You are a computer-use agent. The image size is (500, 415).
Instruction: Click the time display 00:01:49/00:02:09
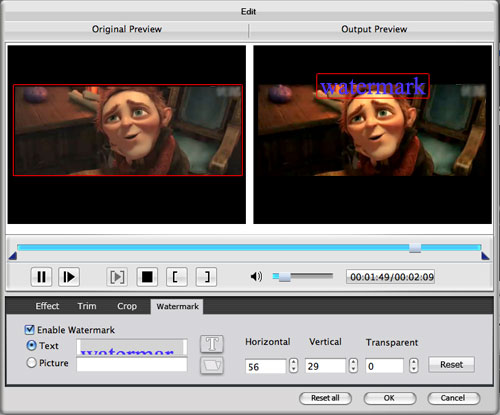point(391,277)
